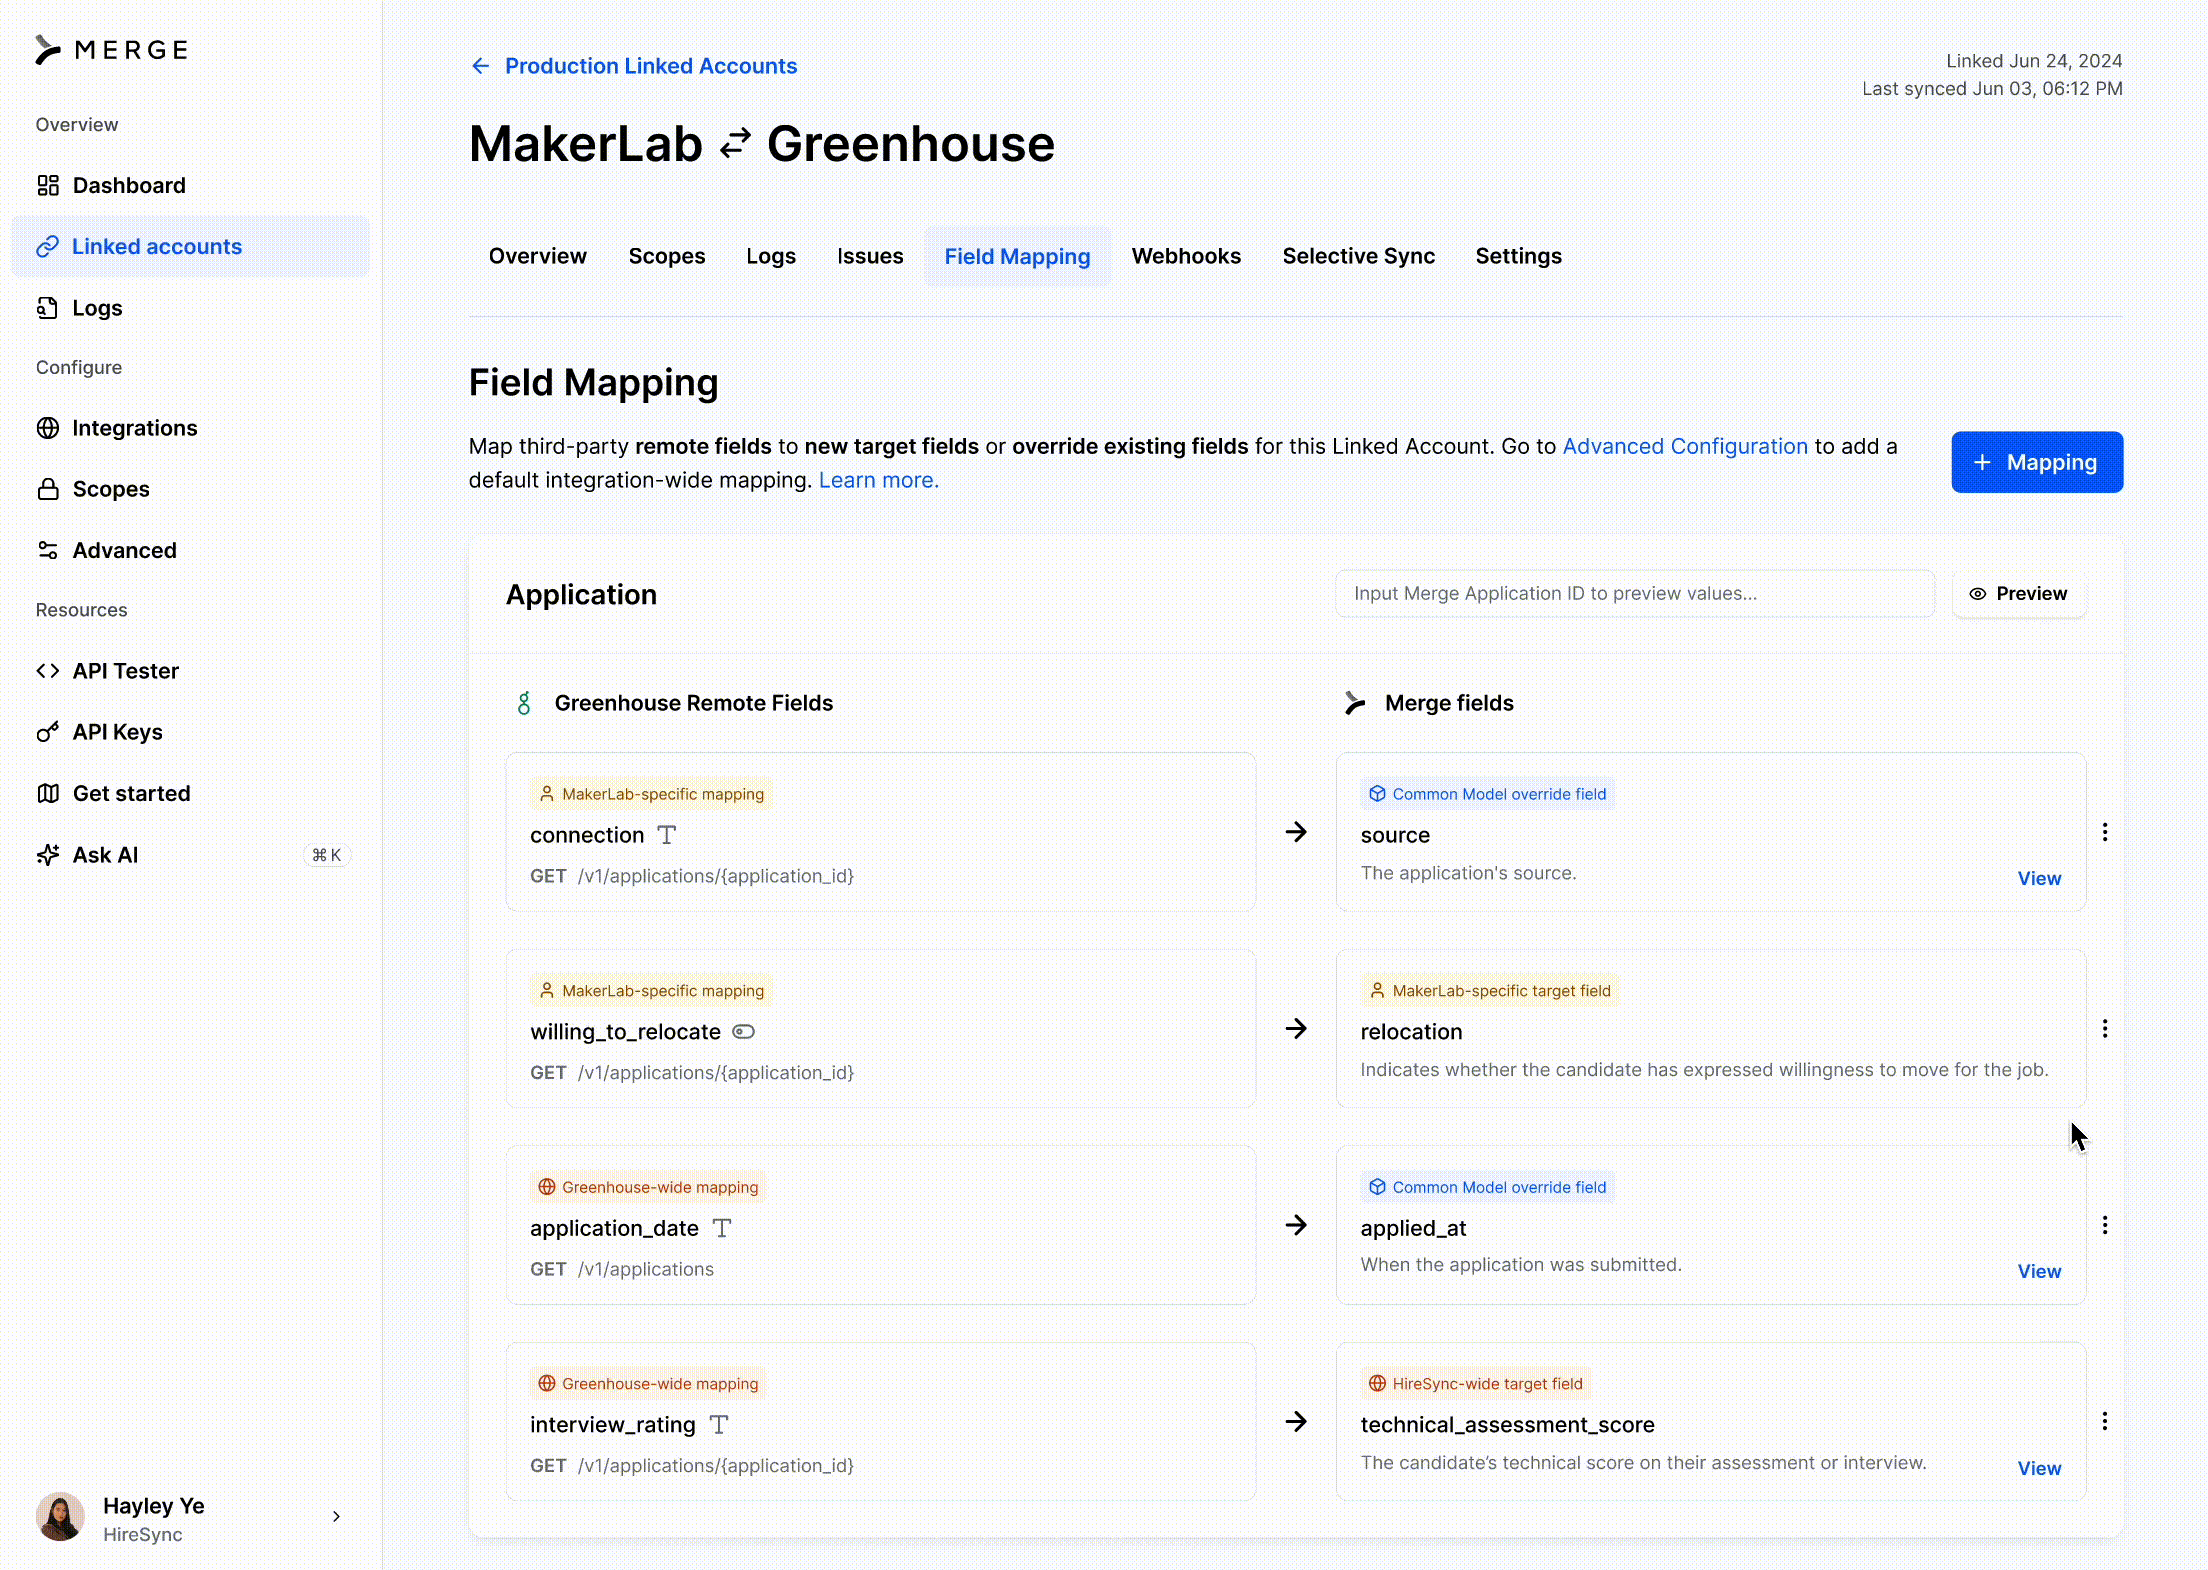The height and width of the screenshot is (1570, 2208).
Task: Go to Integrations in the sidebar
Action: (x=190, y=428)
